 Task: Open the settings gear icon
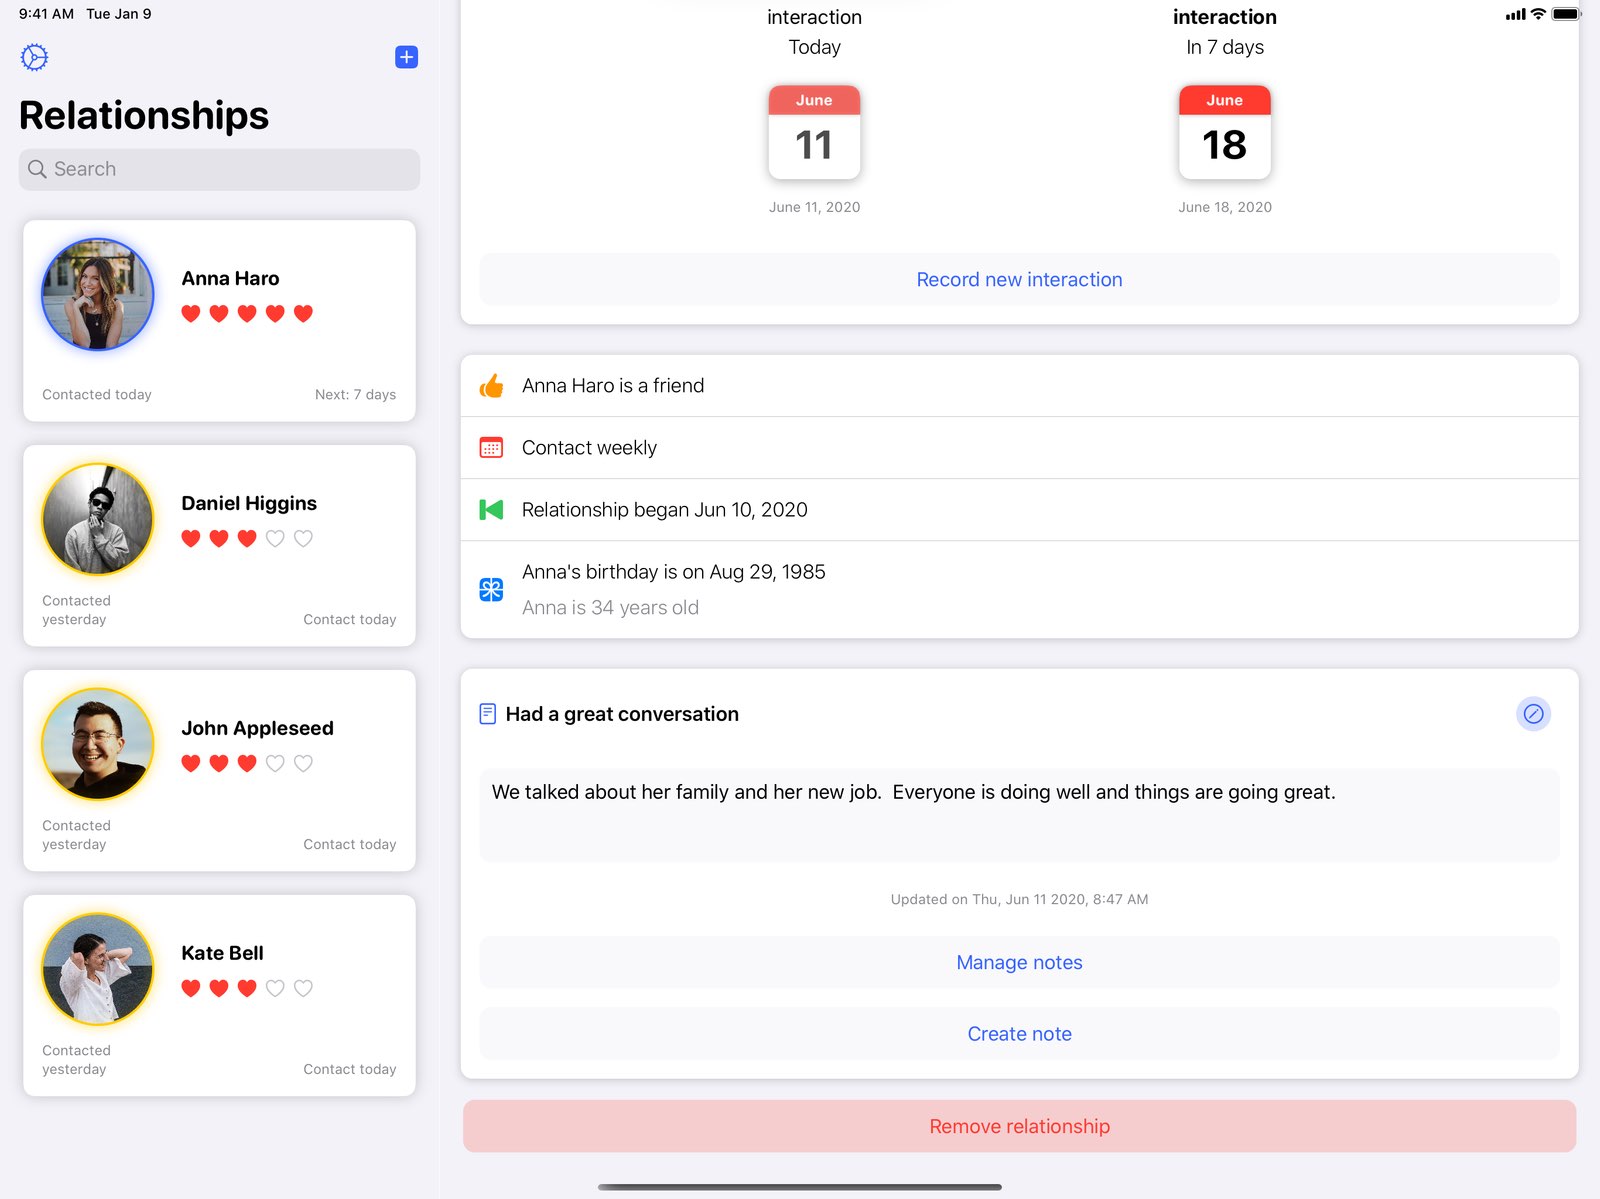pos(34,57)
